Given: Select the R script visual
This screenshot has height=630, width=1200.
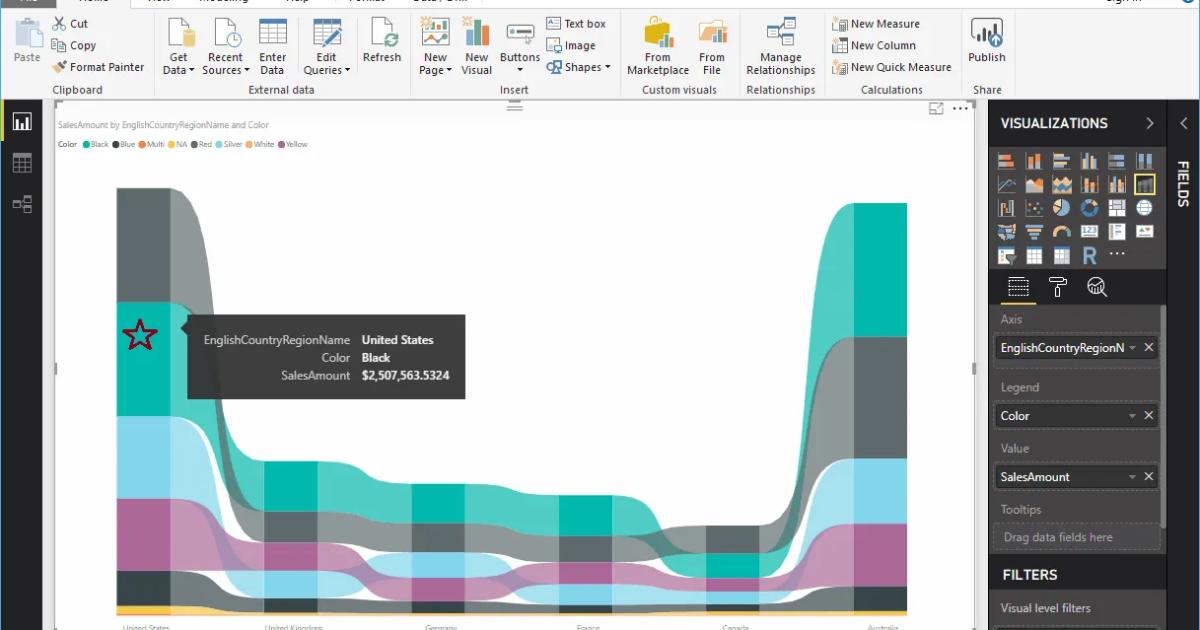Looking at the screenshot, I should tap(1089, 256).
